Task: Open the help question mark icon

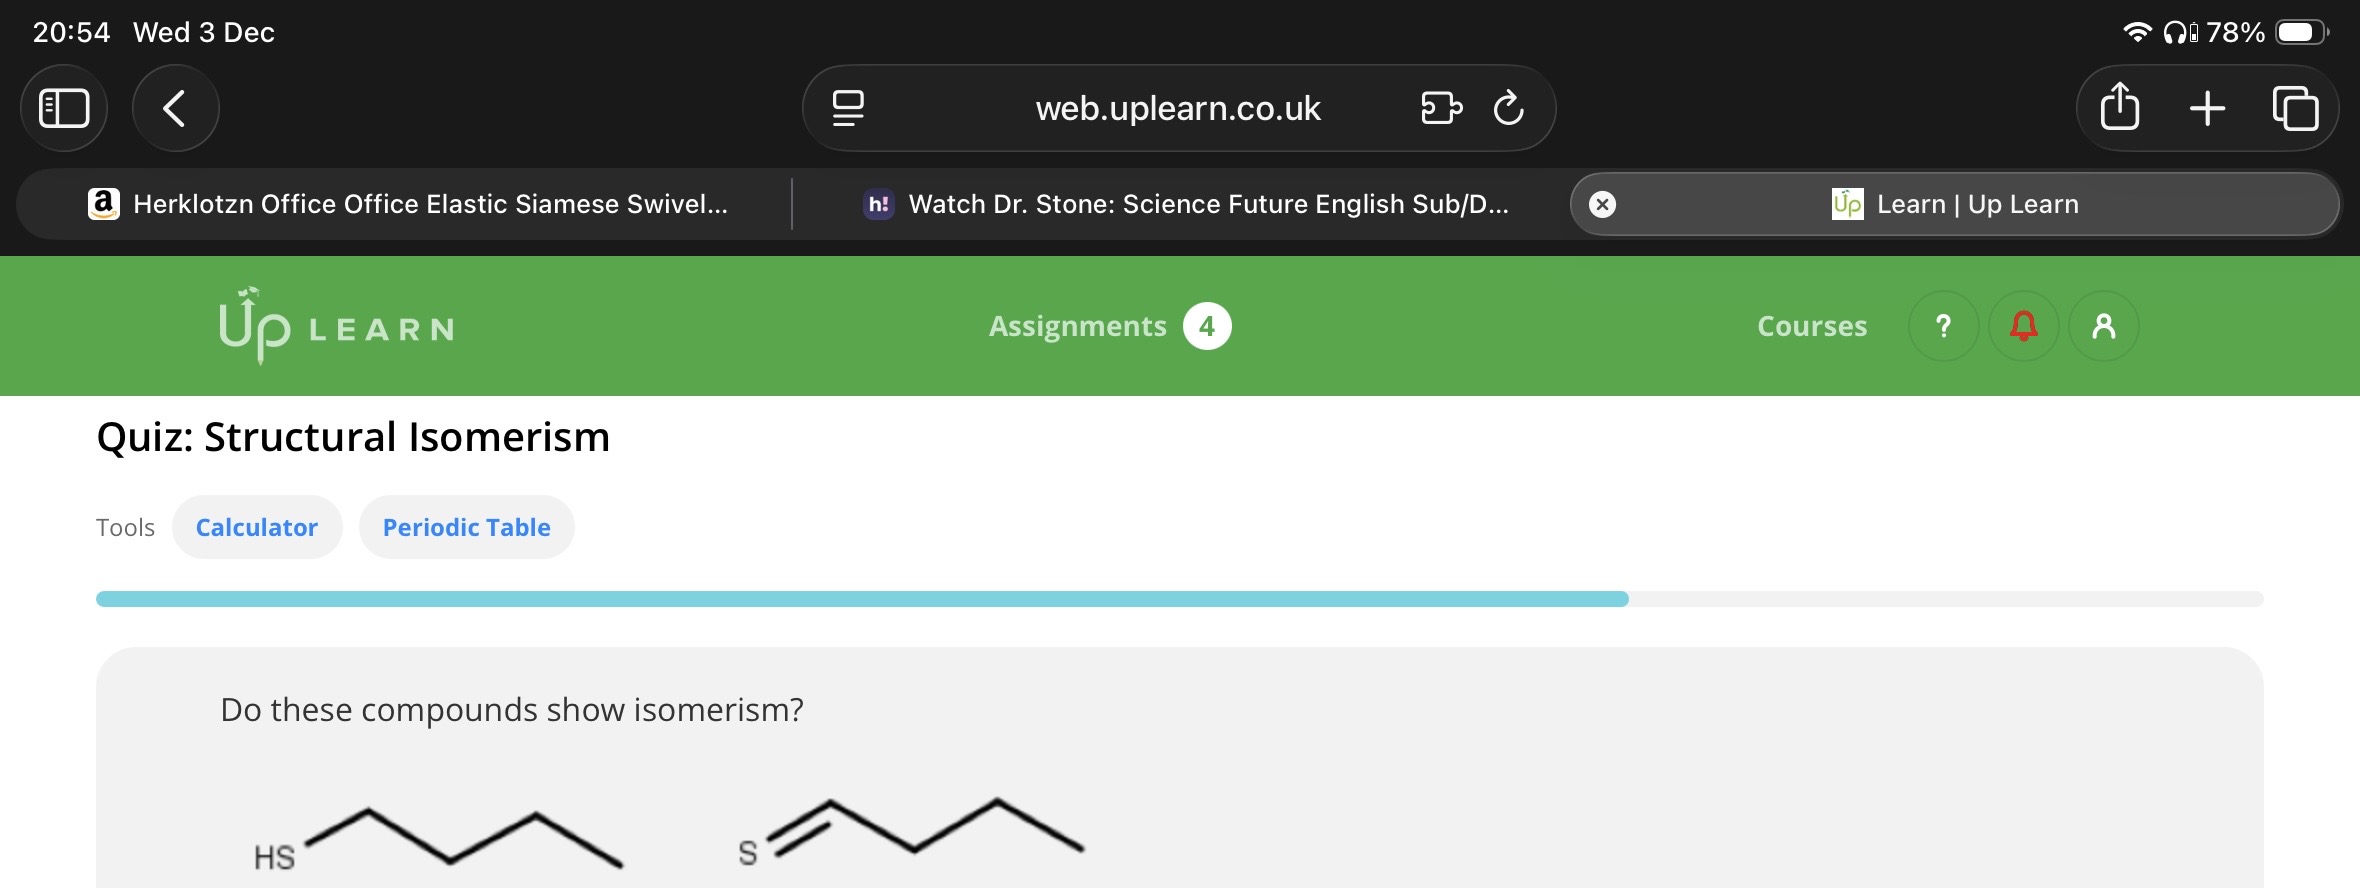Action: tap(1943, 326)
